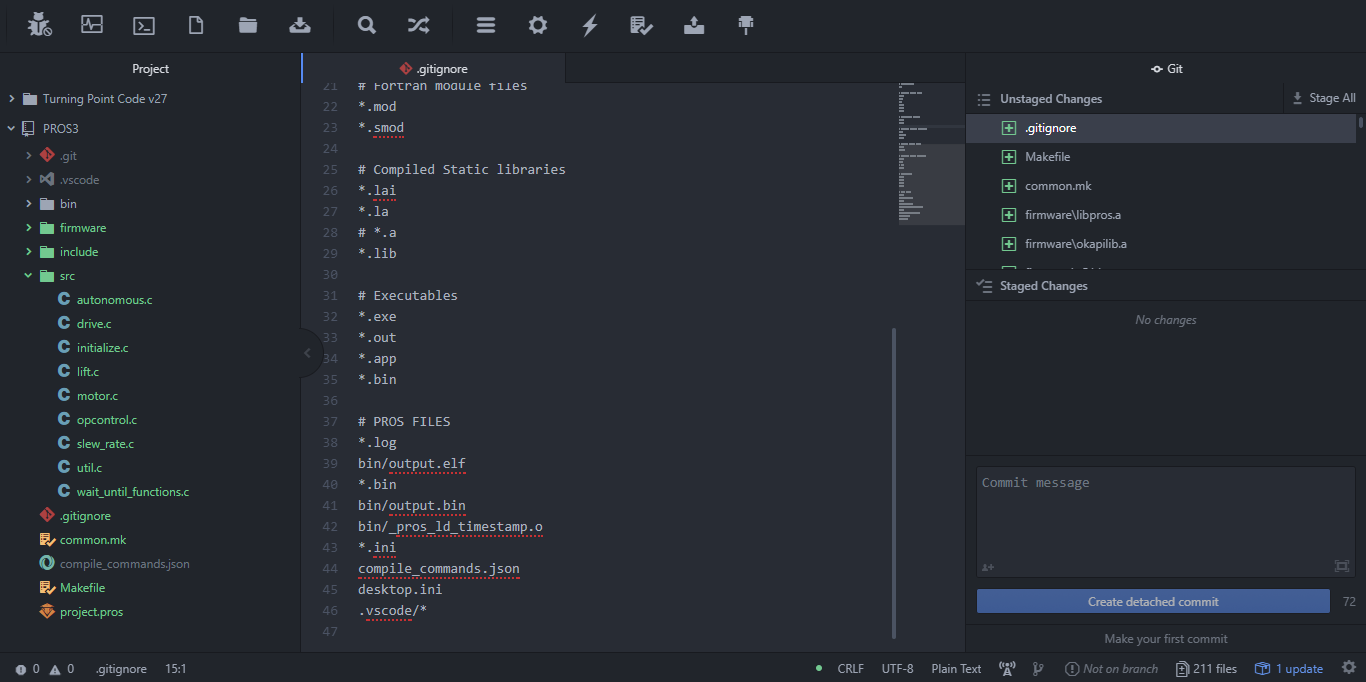Image resolution: width=1366 pixels, height=682 pixels.
Task: Select Makefile in Unstaged Changes
Action: (x=1161, y=157)
